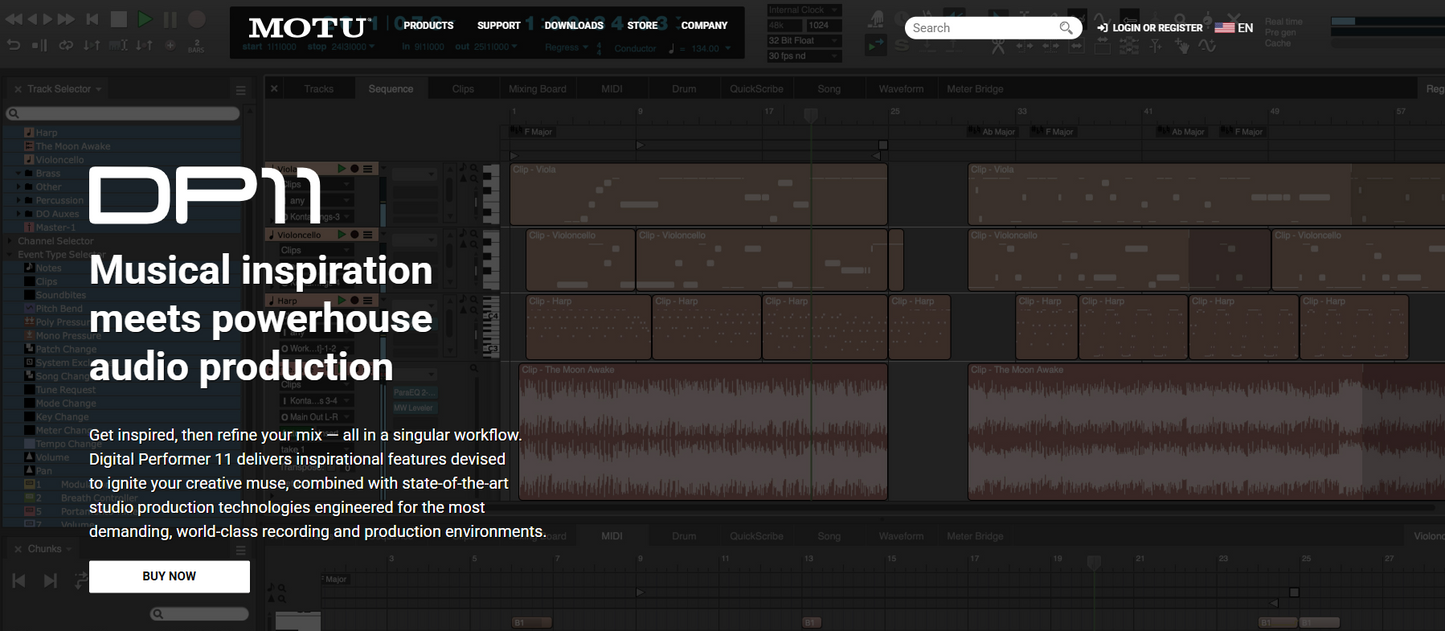
Task: Toggle playback enable on the Harp track
Action: [341, 301]
